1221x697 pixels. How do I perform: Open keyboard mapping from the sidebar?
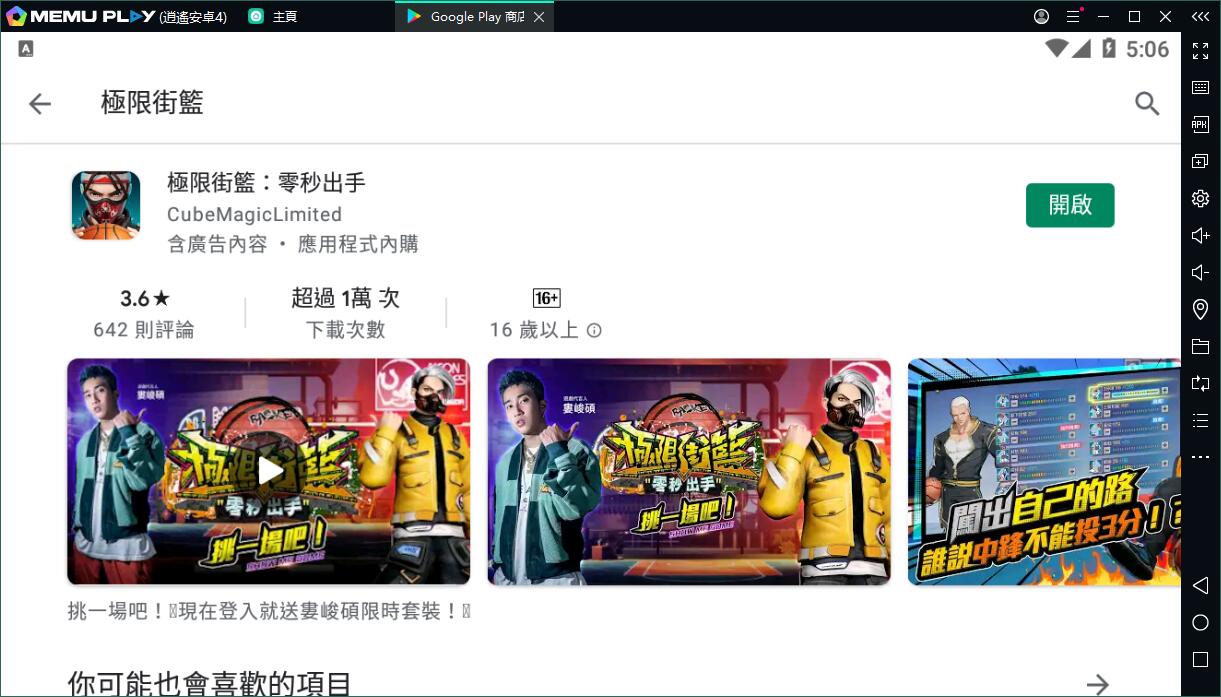point(1200,88)
